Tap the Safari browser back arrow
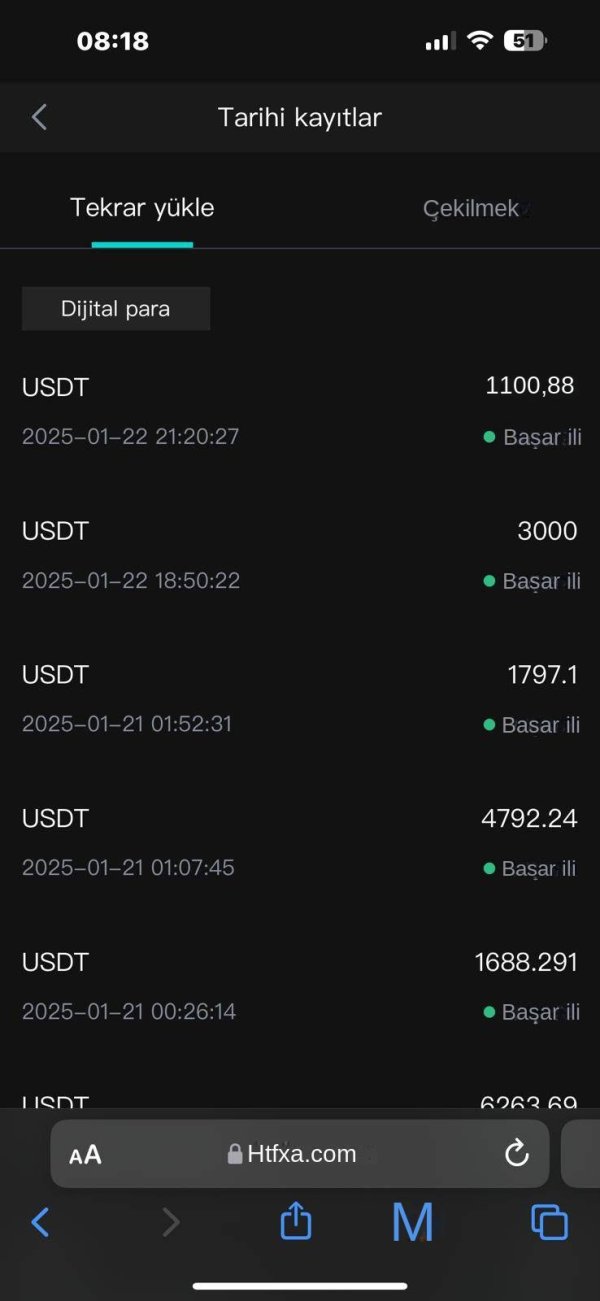Viewport: 600px width, 1301px height. pos(40,1221)
